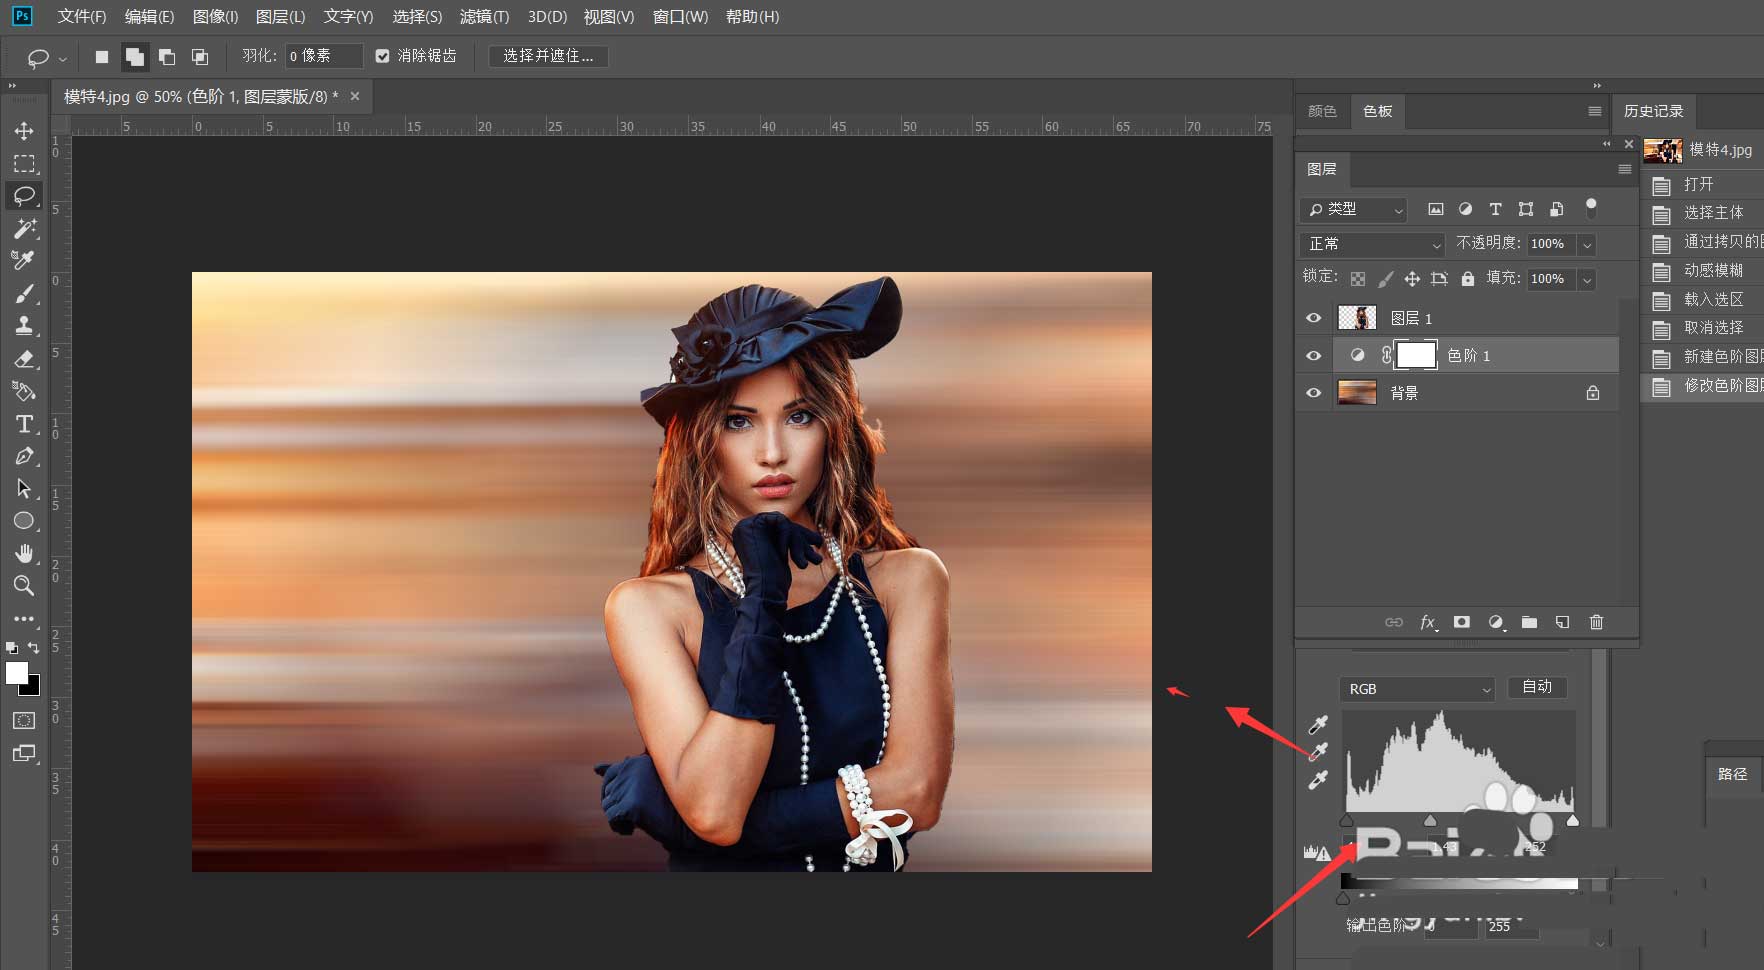Open the 图像(I) menu
1764x970 pixels.
215,17
